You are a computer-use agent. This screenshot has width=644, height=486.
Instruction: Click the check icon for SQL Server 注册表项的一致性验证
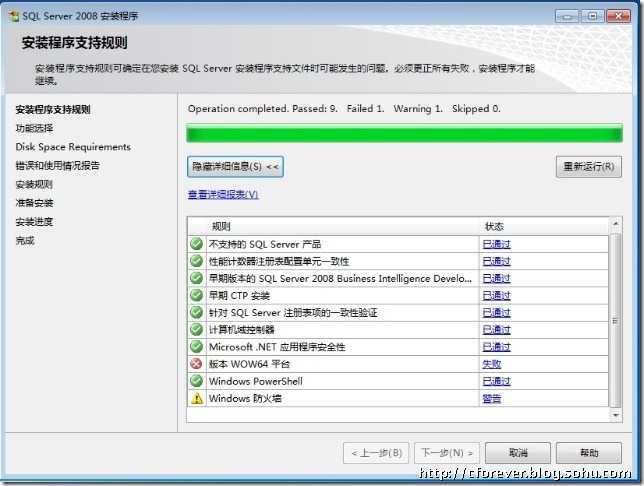(197, 312)
